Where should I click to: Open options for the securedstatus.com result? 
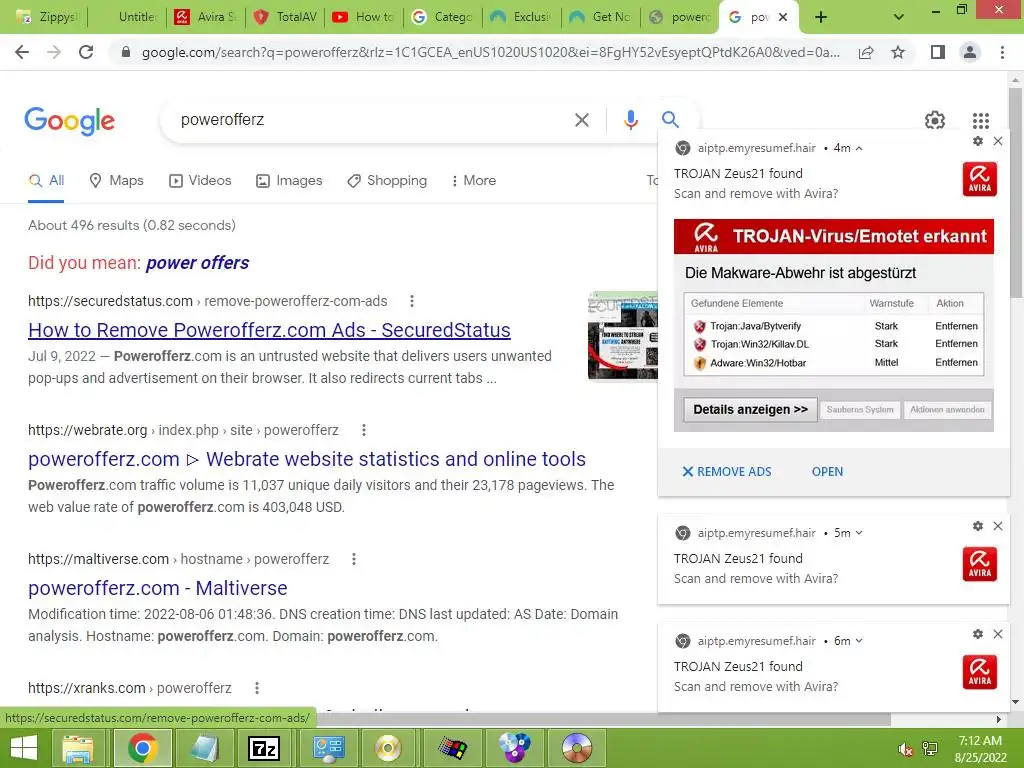(x=411, y=301)
